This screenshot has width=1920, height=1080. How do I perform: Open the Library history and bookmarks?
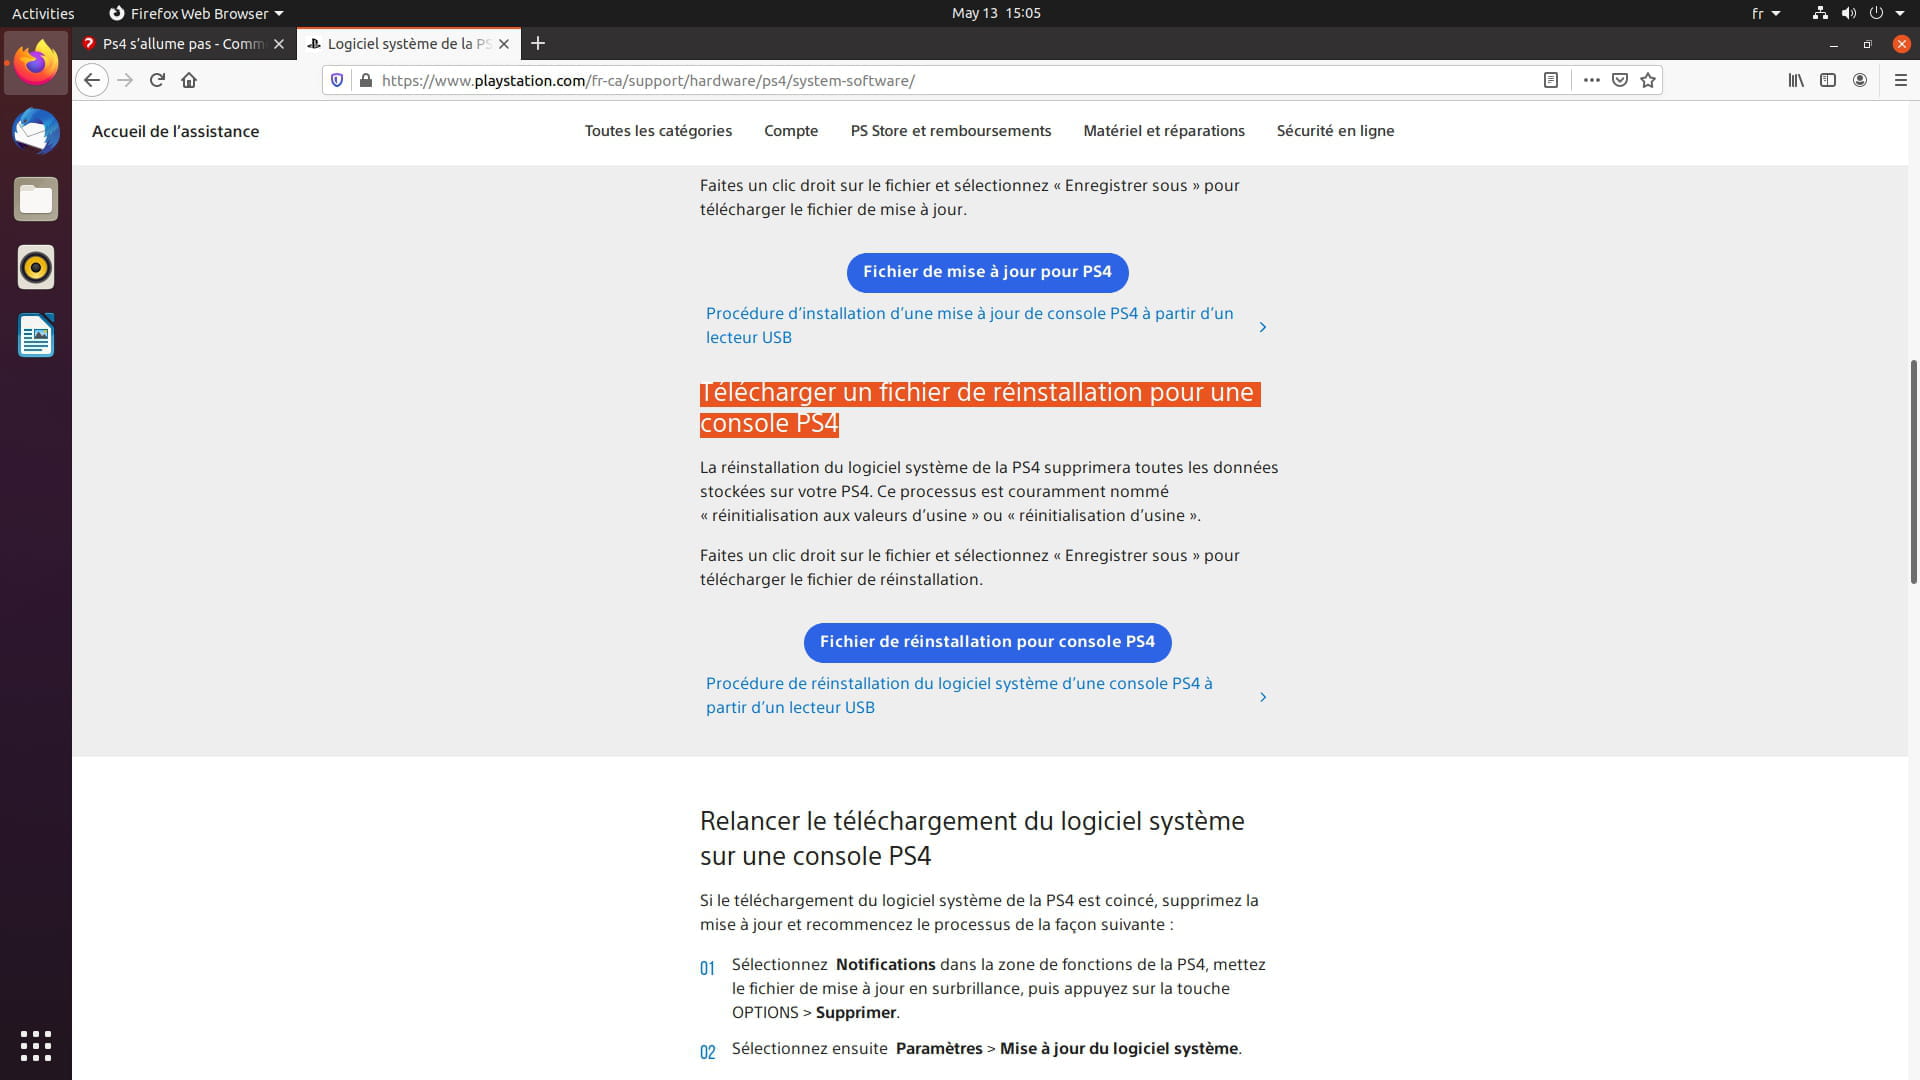coord(1796,80)
